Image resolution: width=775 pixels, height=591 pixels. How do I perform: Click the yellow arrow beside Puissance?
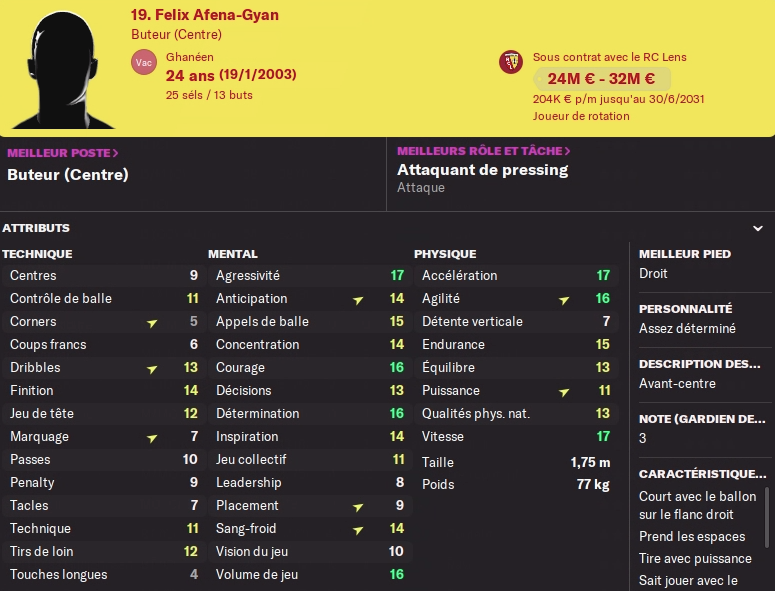pyautogui.click(x=564, y=391)
